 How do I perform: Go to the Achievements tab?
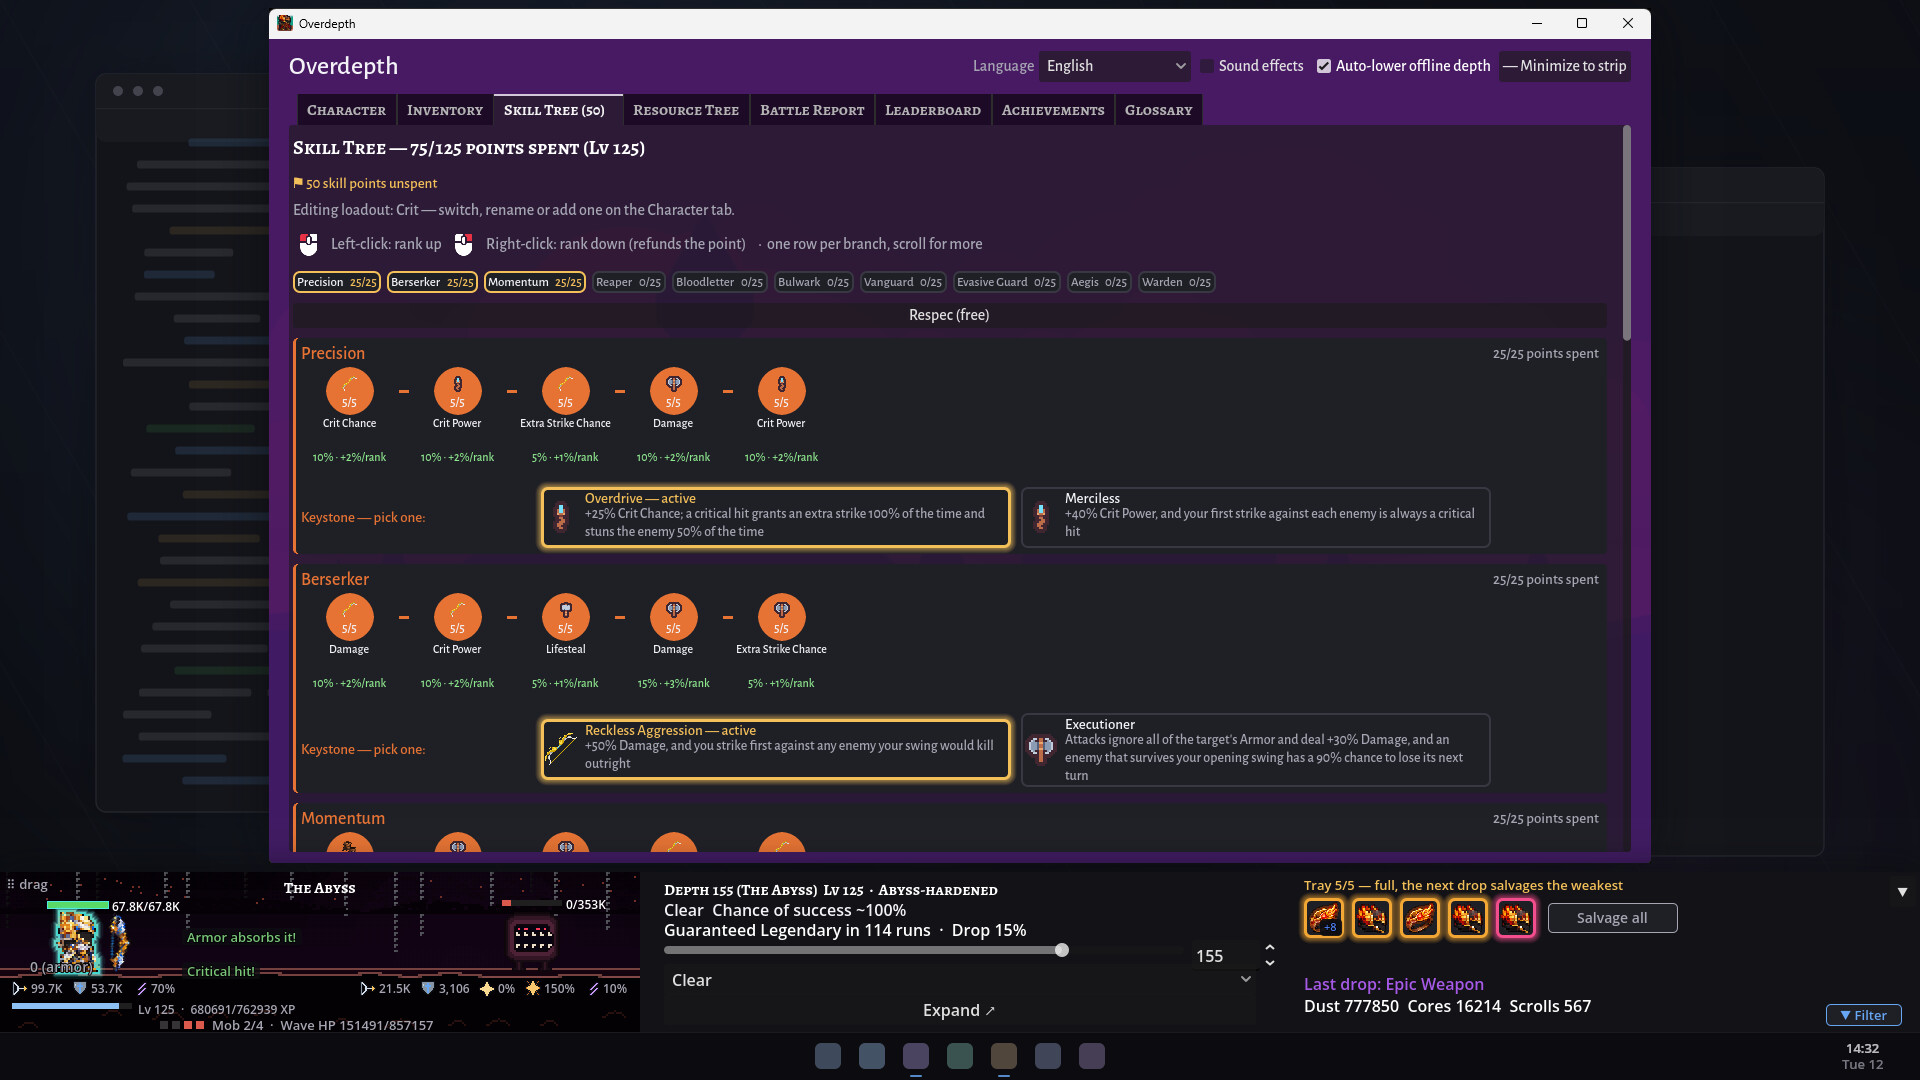click(x=1053, y=110)
